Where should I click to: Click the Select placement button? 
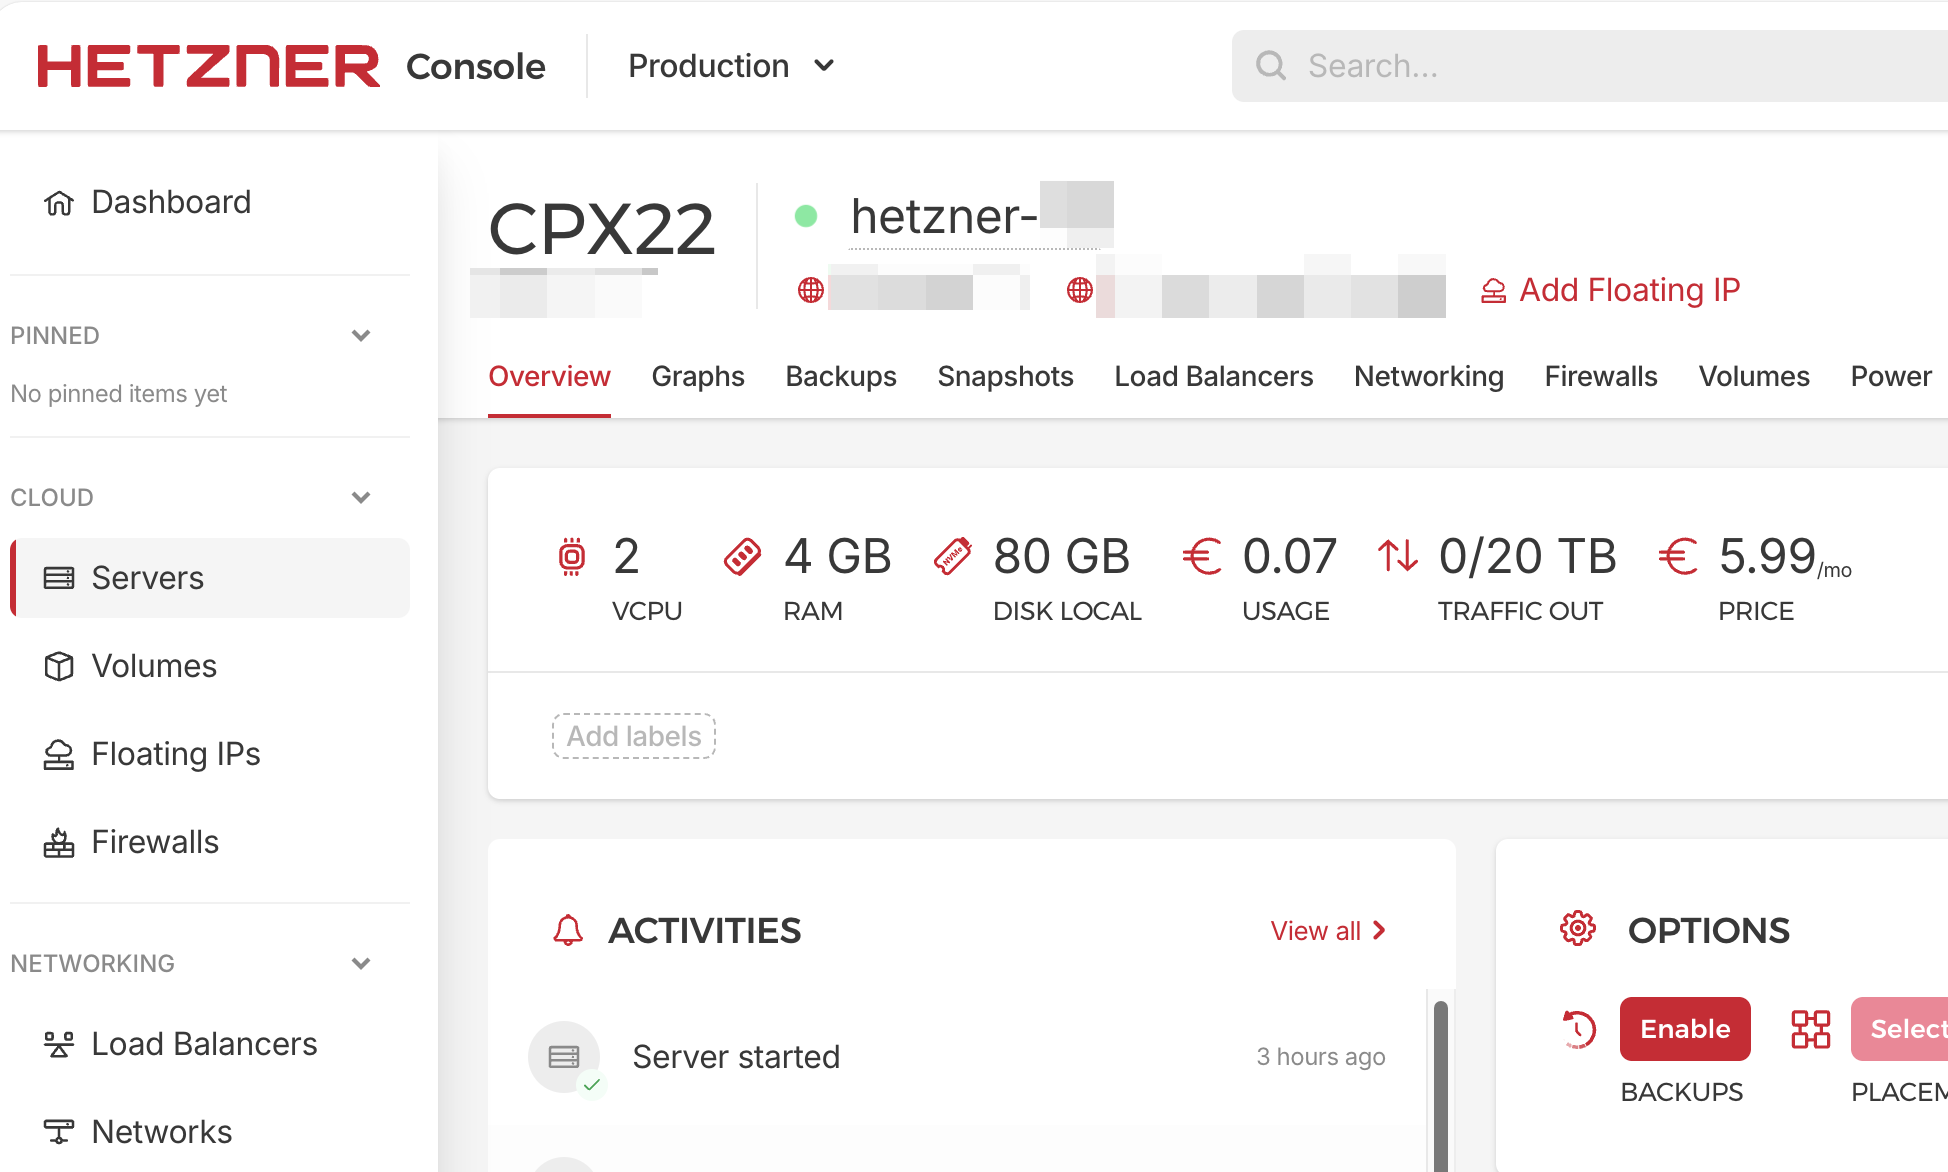pyautogui.click(x=1900, y=1029)
